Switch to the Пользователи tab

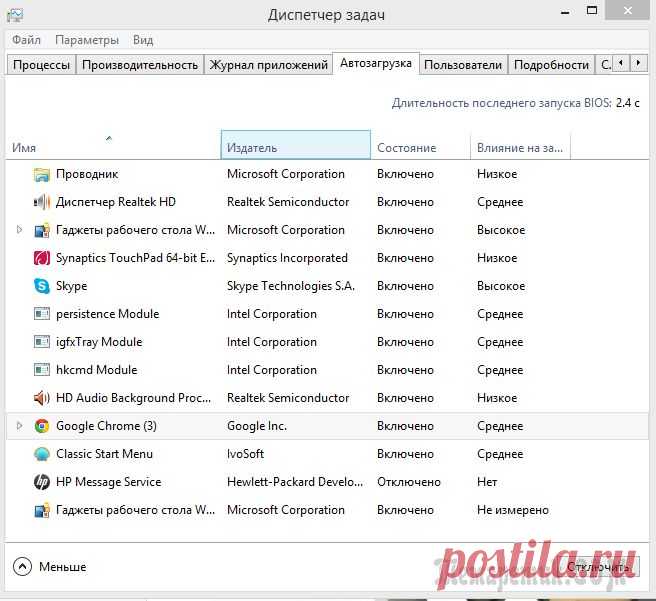click(x=463, y=65)
